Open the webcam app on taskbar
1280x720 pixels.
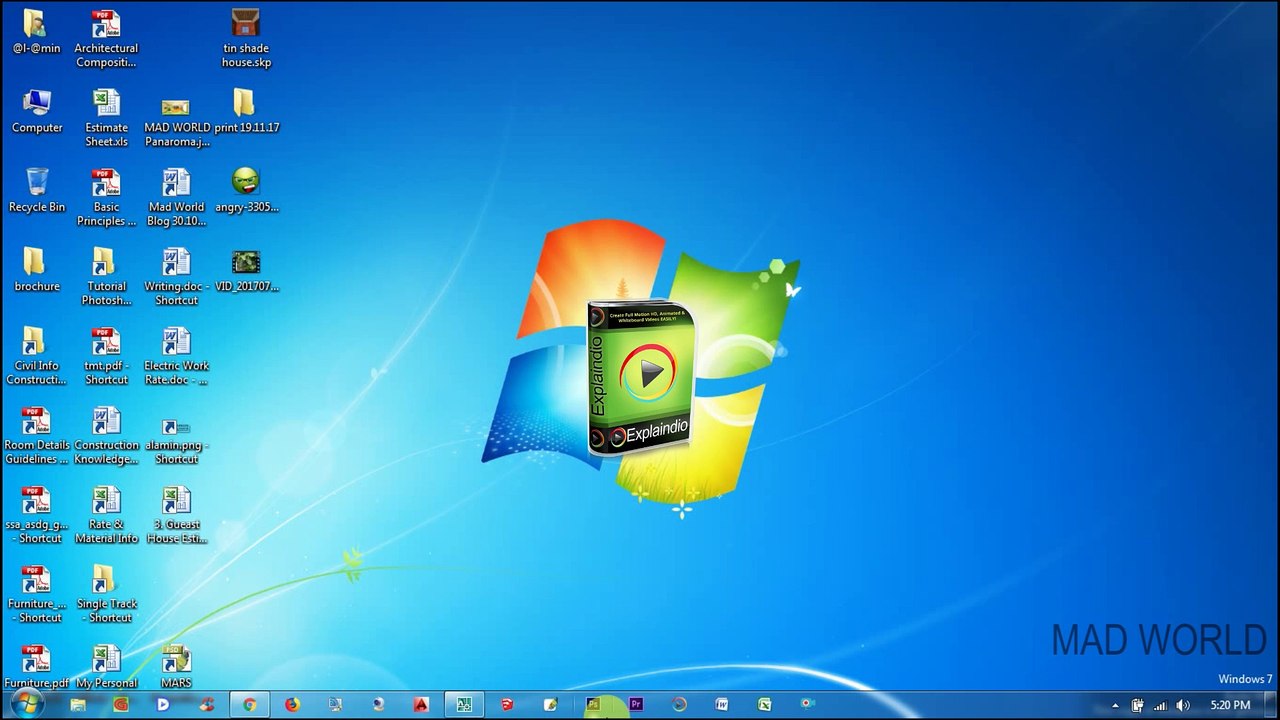tap(378, 704)
